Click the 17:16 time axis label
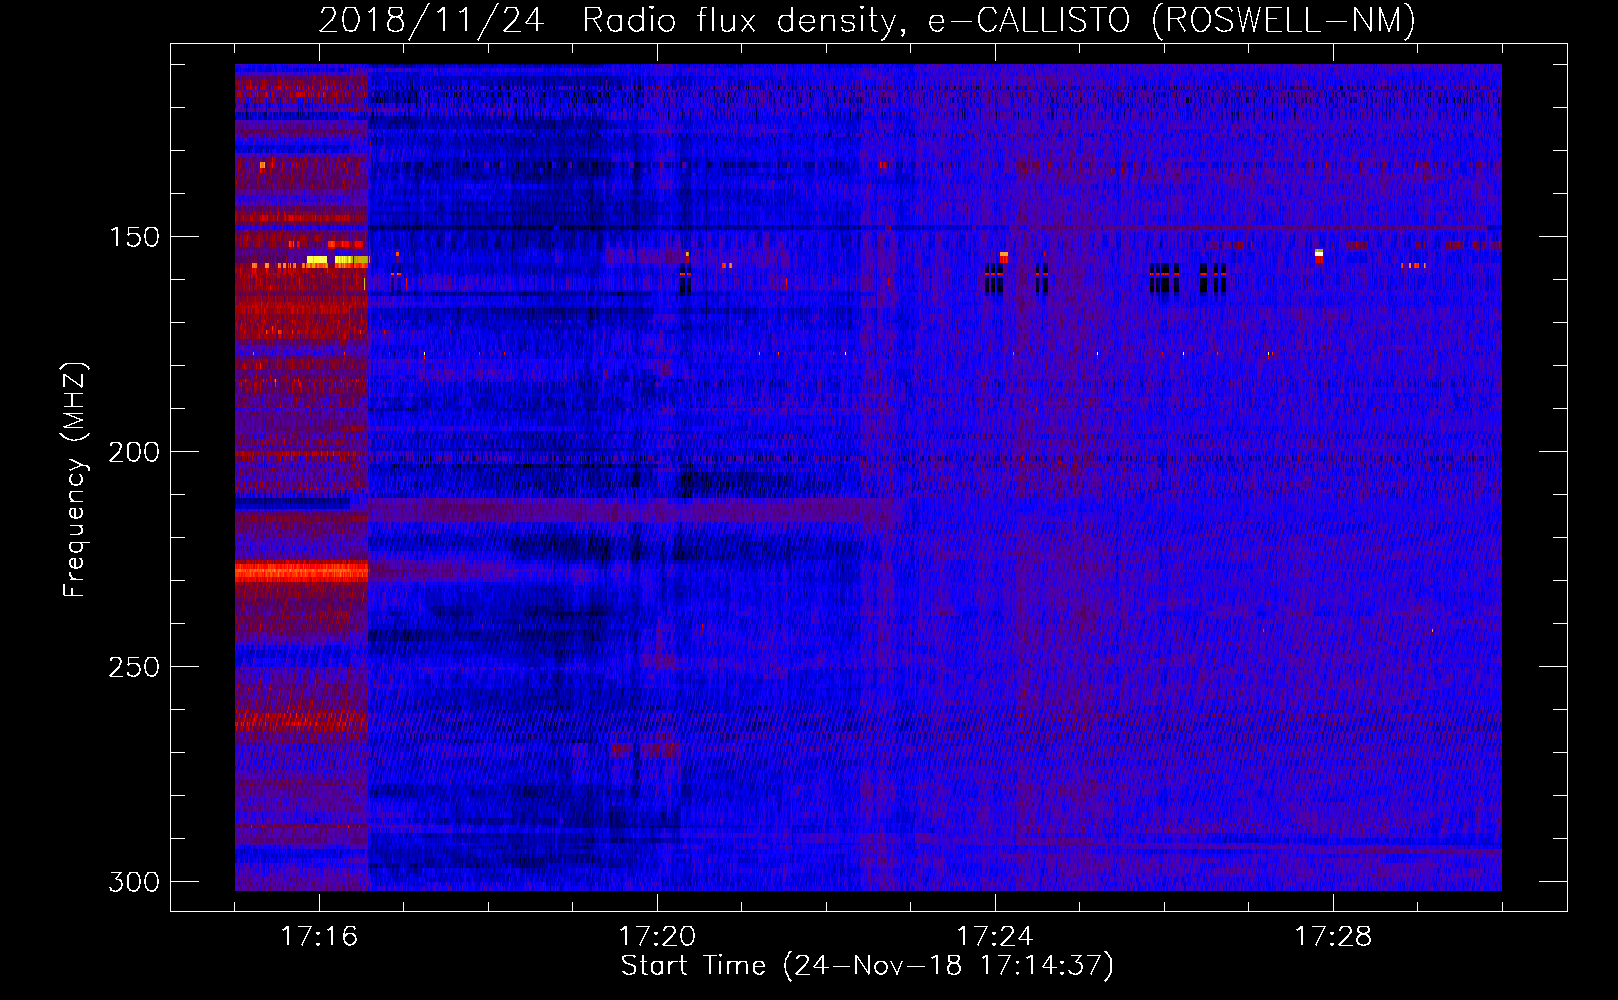1618x1000 pixels. point(319,936)
